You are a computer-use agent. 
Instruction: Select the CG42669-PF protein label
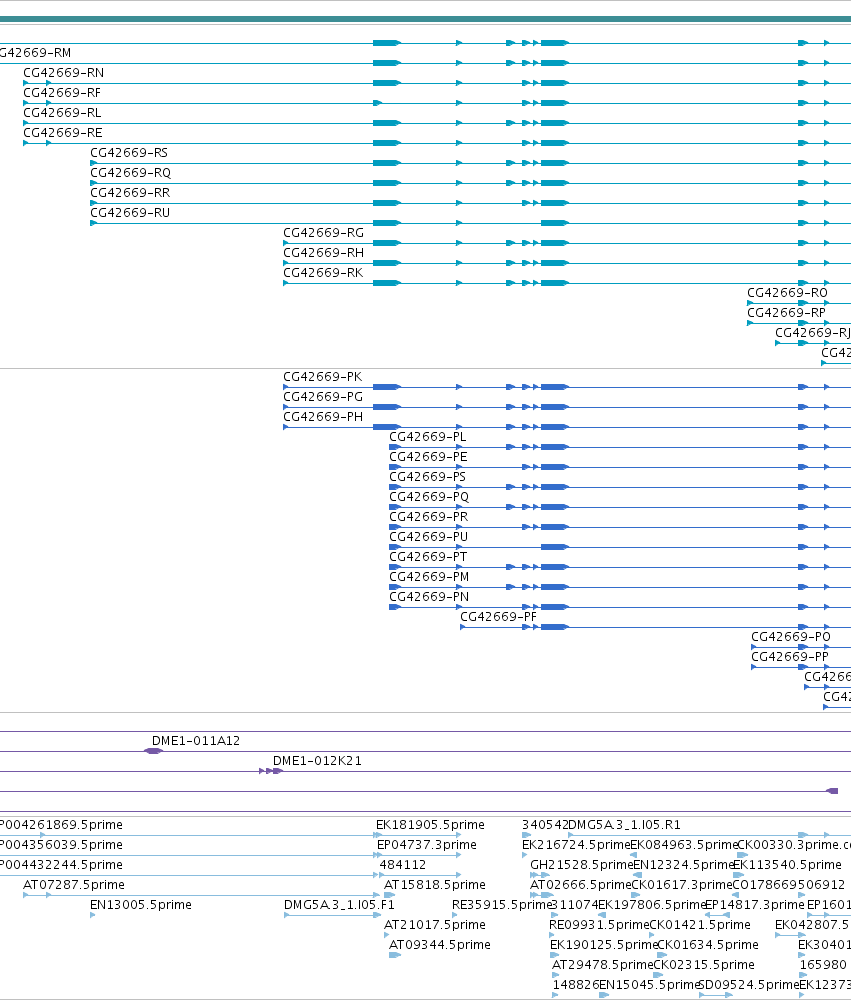pyautogui.click(x=498, y=617)
